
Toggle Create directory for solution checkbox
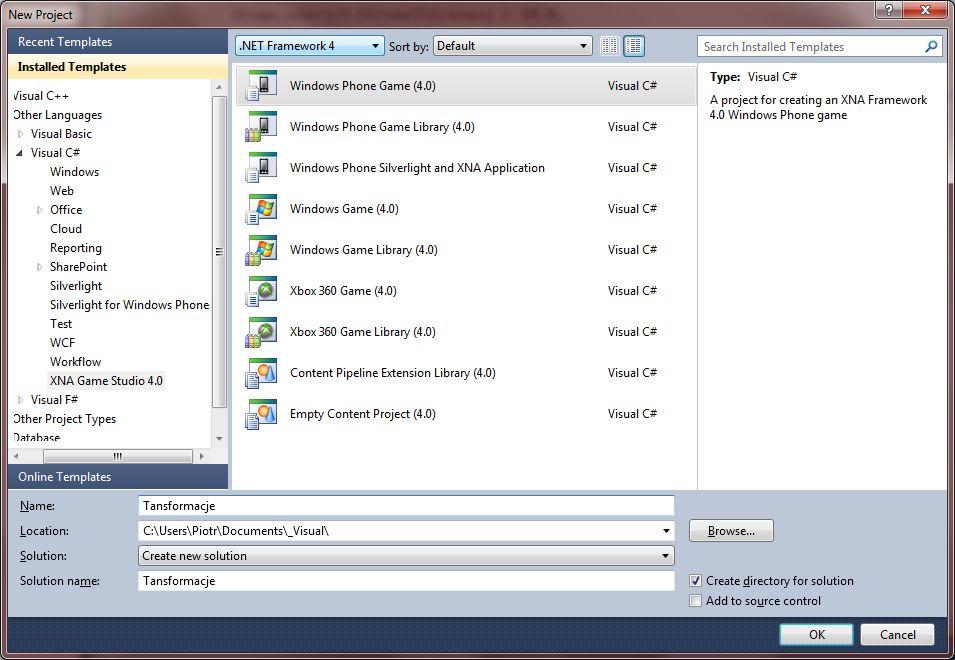[695, 581]
